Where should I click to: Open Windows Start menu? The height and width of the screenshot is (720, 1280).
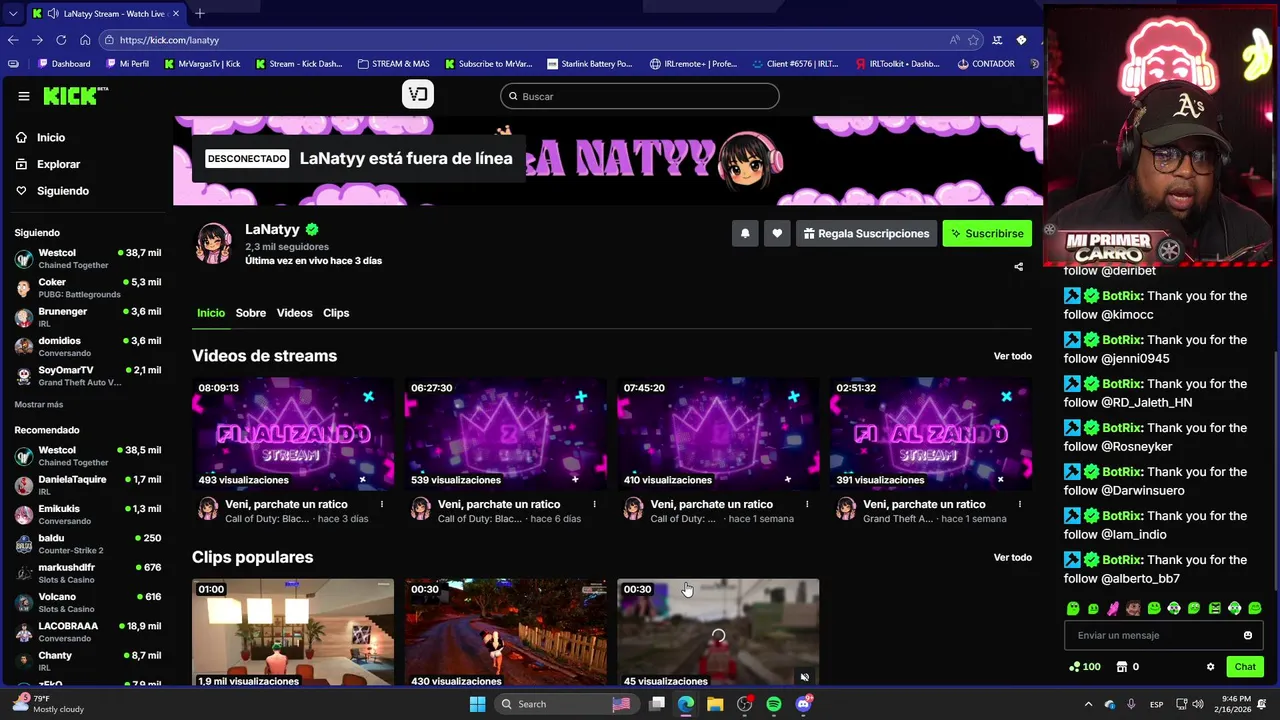tap(478, 704)
